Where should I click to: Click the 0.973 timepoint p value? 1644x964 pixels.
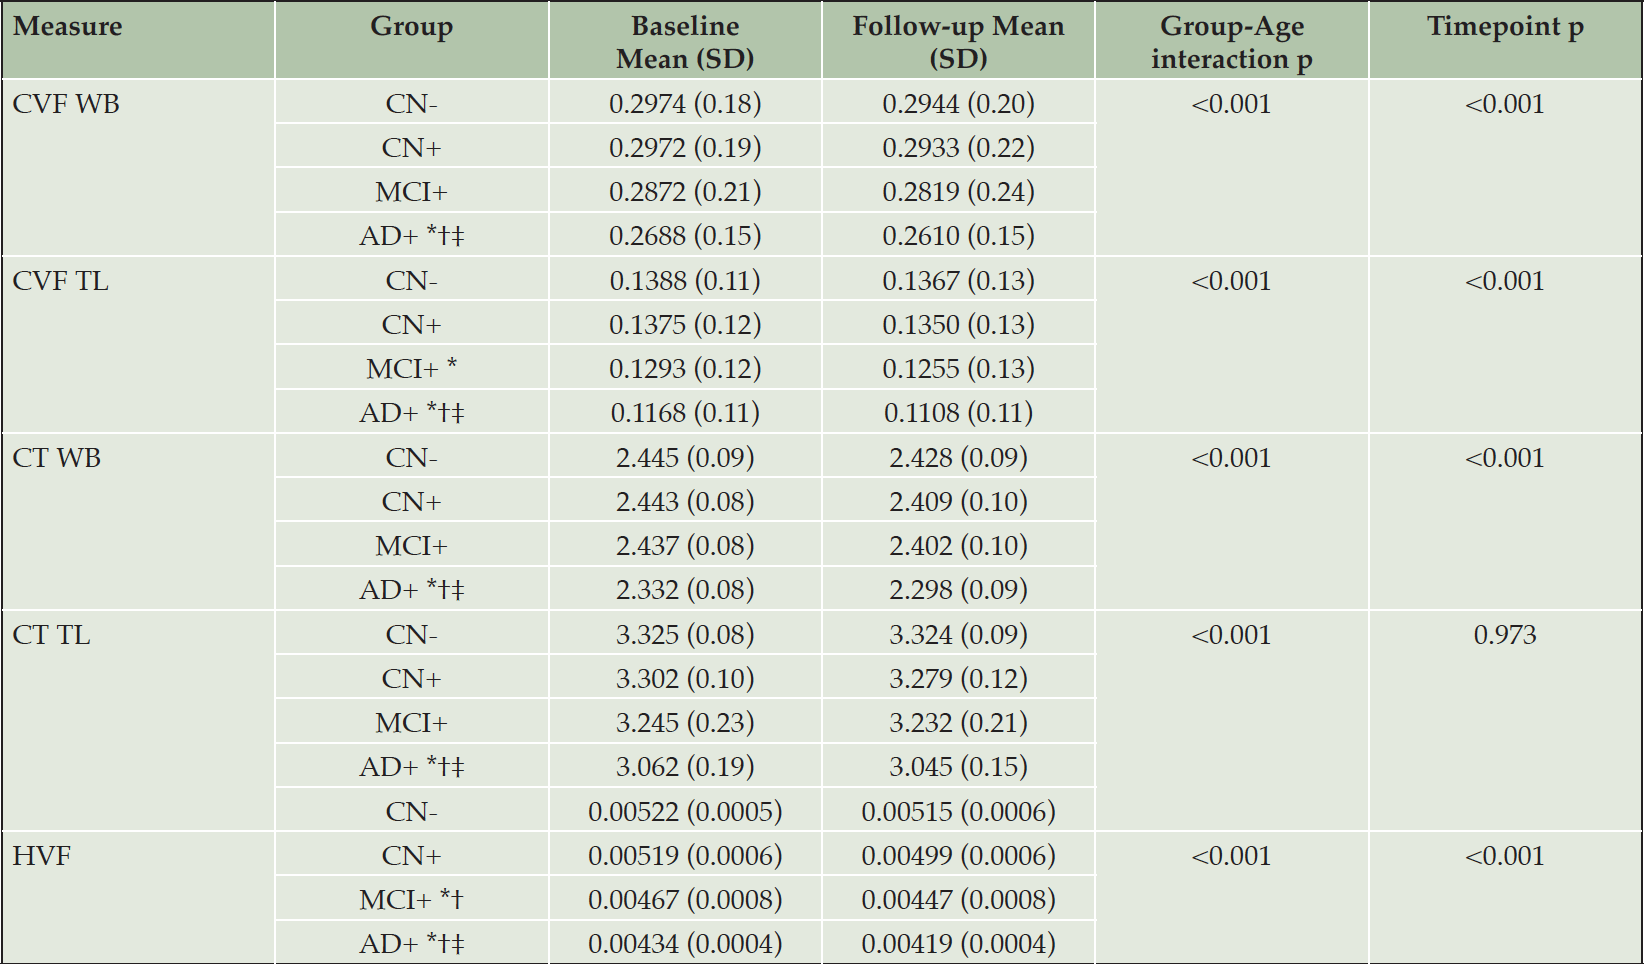click(x=1505, y=635)
